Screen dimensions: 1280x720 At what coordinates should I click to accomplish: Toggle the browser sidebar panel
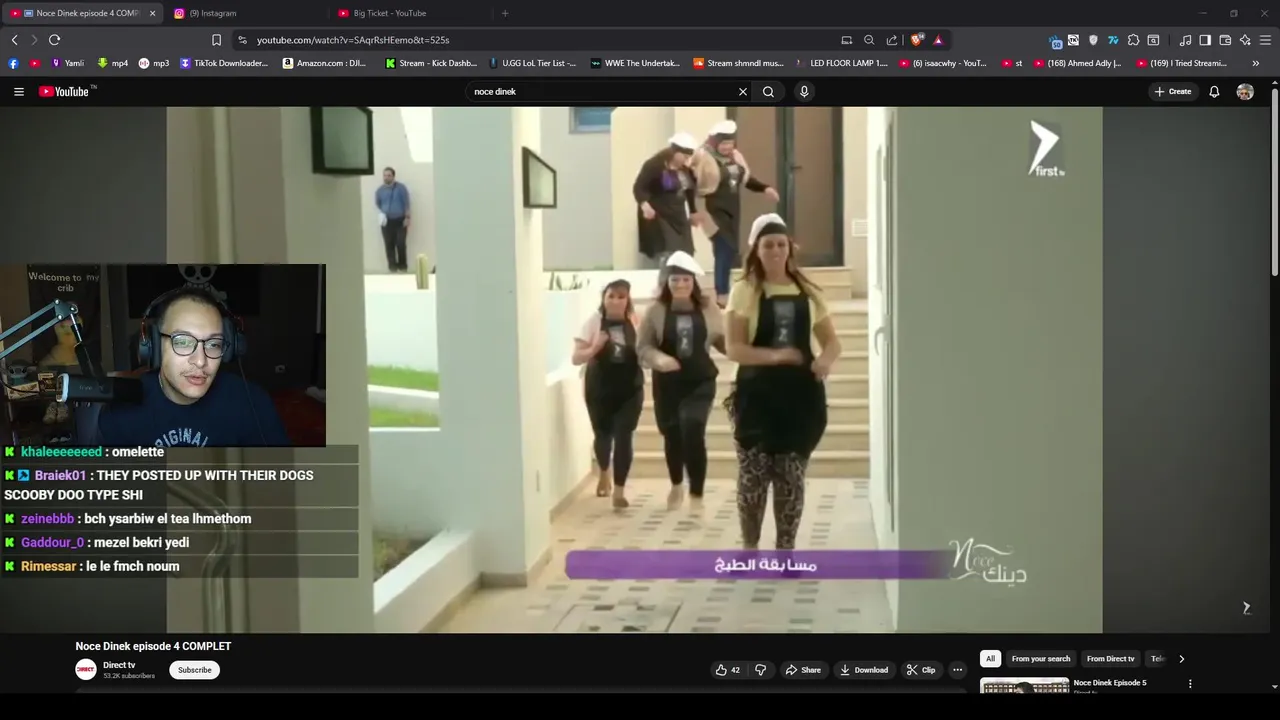1205,40
